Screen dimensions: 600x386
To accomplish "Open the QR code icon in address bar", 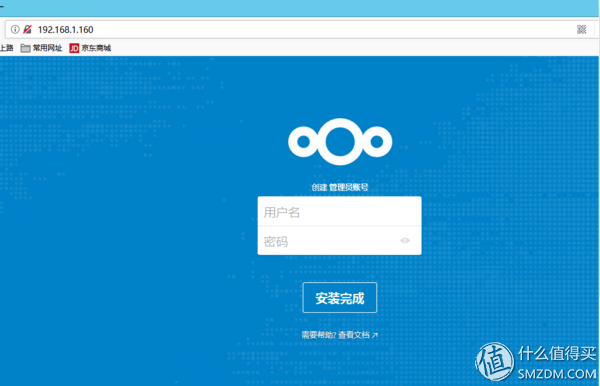I will [581, 29].
